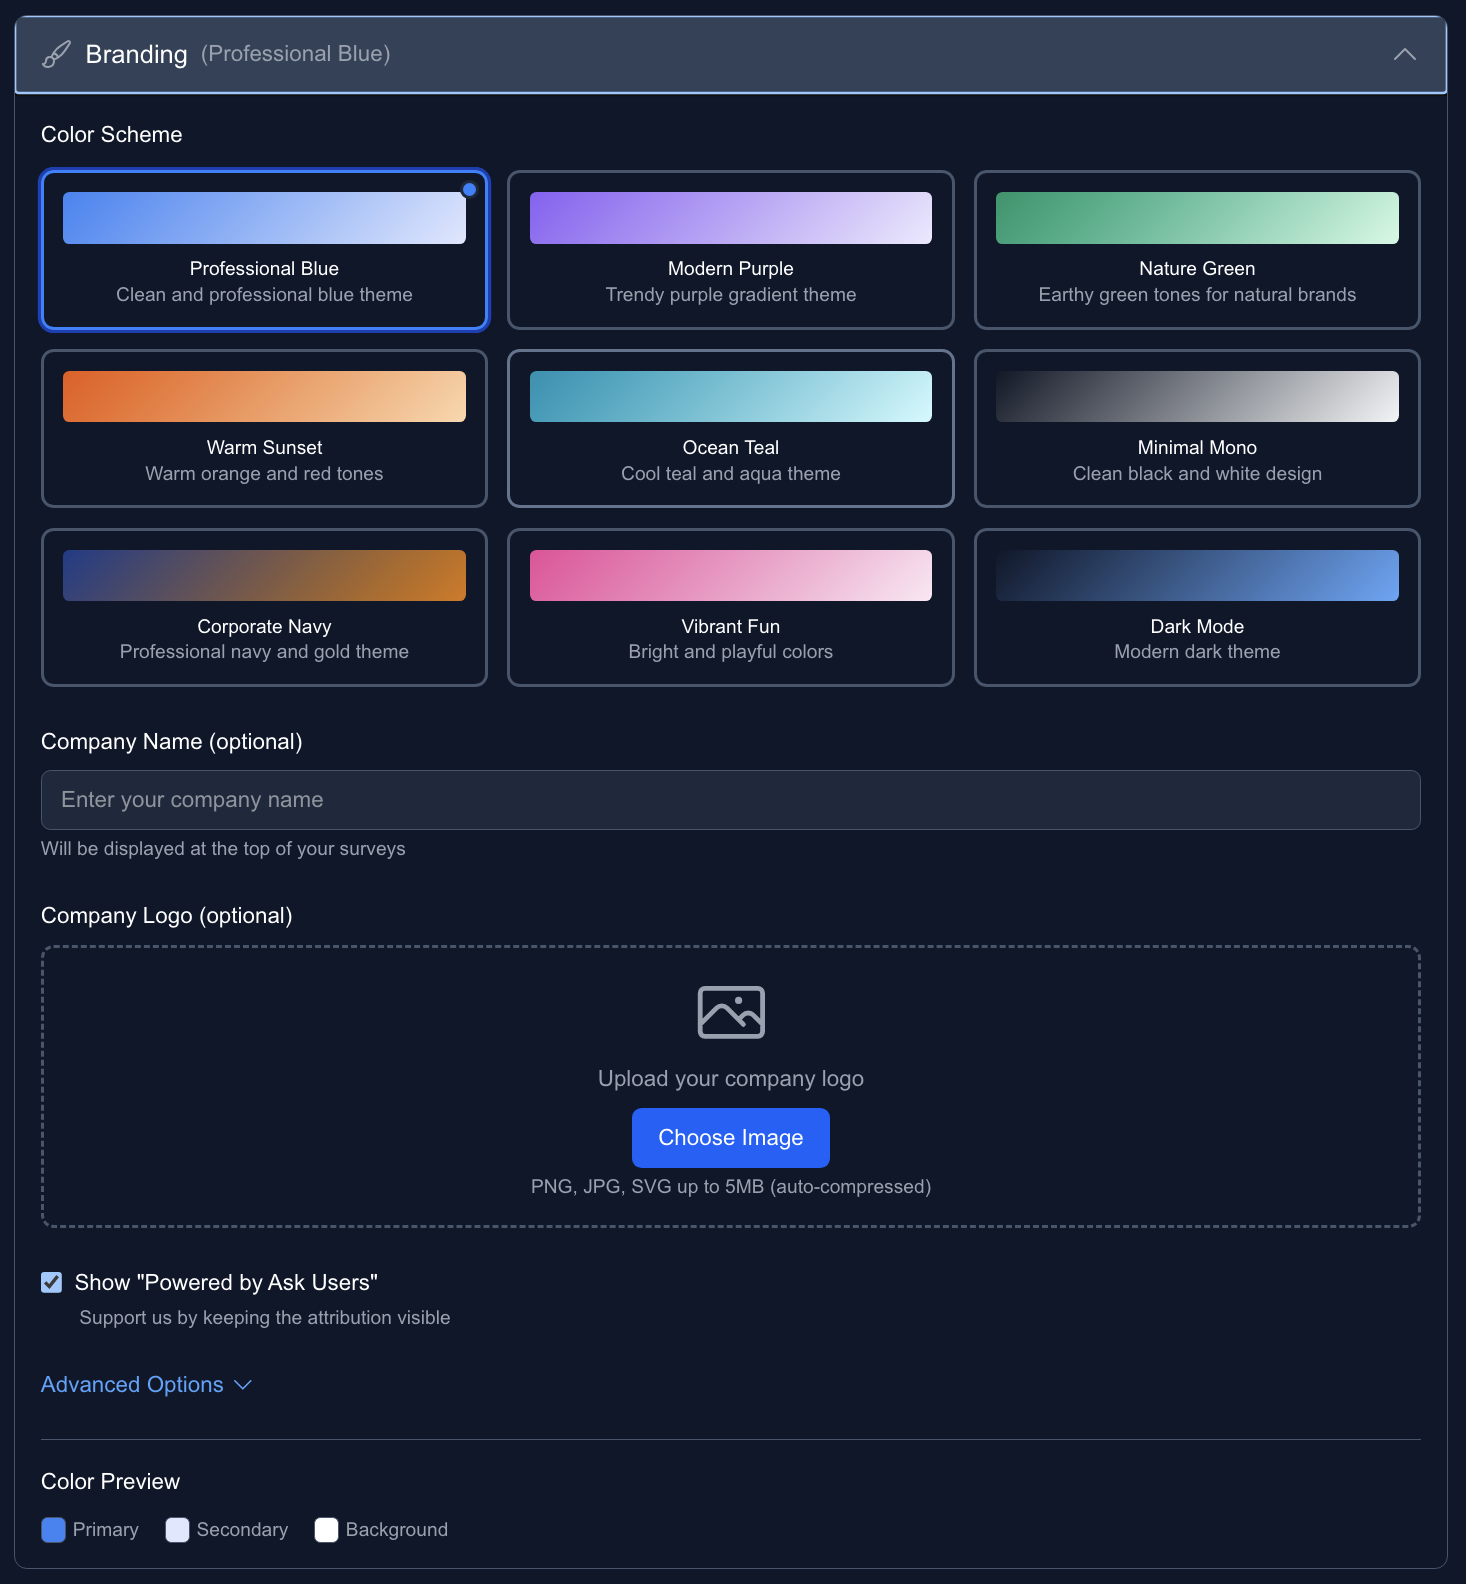Expand Advanced Options
This screenshot has width=1466, height=1584.
146,1384
